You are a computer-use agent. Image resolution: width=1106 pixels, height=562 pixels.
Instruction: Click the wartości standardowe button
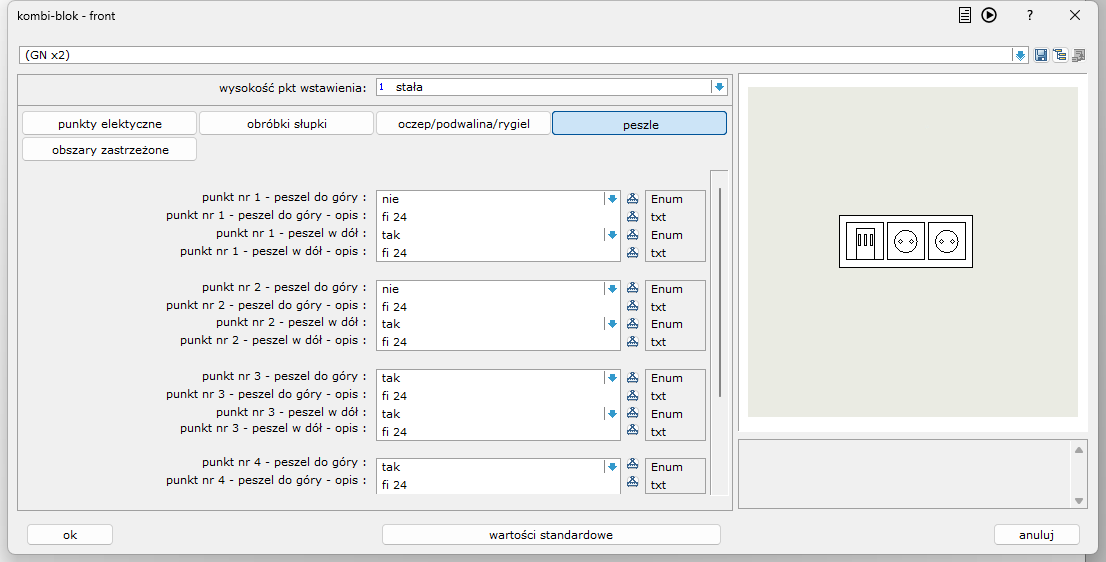click(551, 535)
